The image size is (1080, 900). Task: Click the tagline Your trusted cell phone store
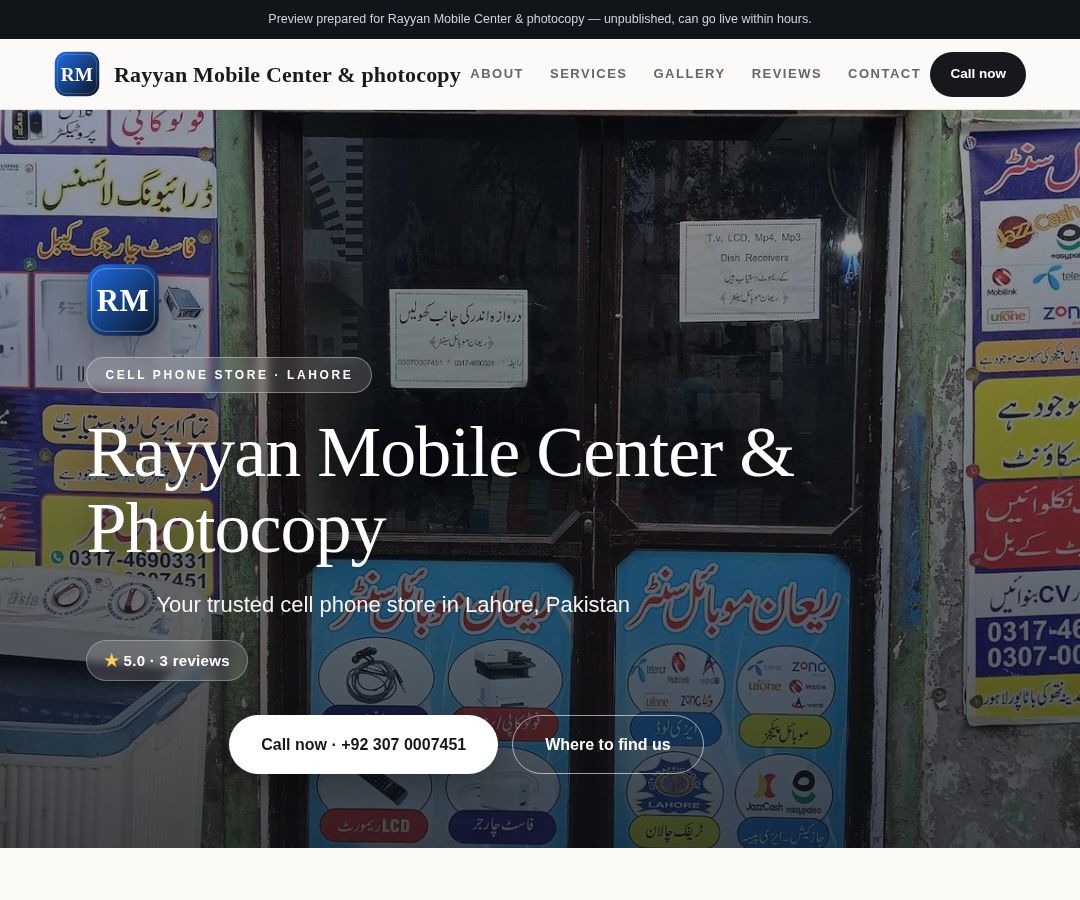pos(393,605)
